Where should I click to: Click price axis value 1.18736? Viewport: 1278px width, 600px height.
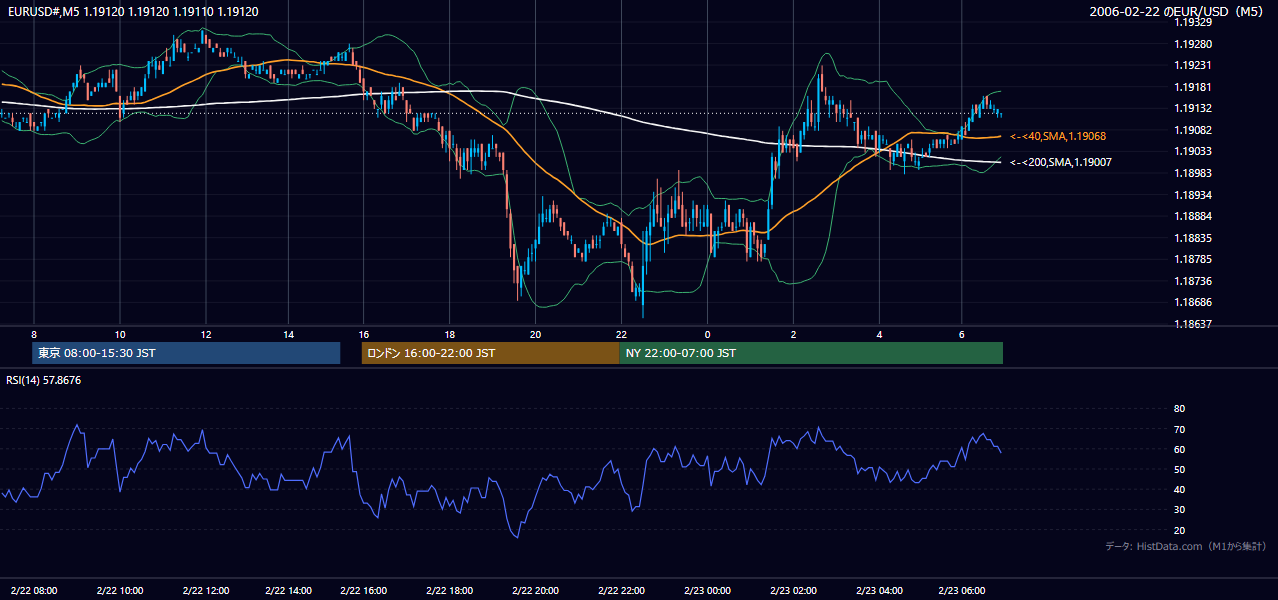(x=1192, y=281)
